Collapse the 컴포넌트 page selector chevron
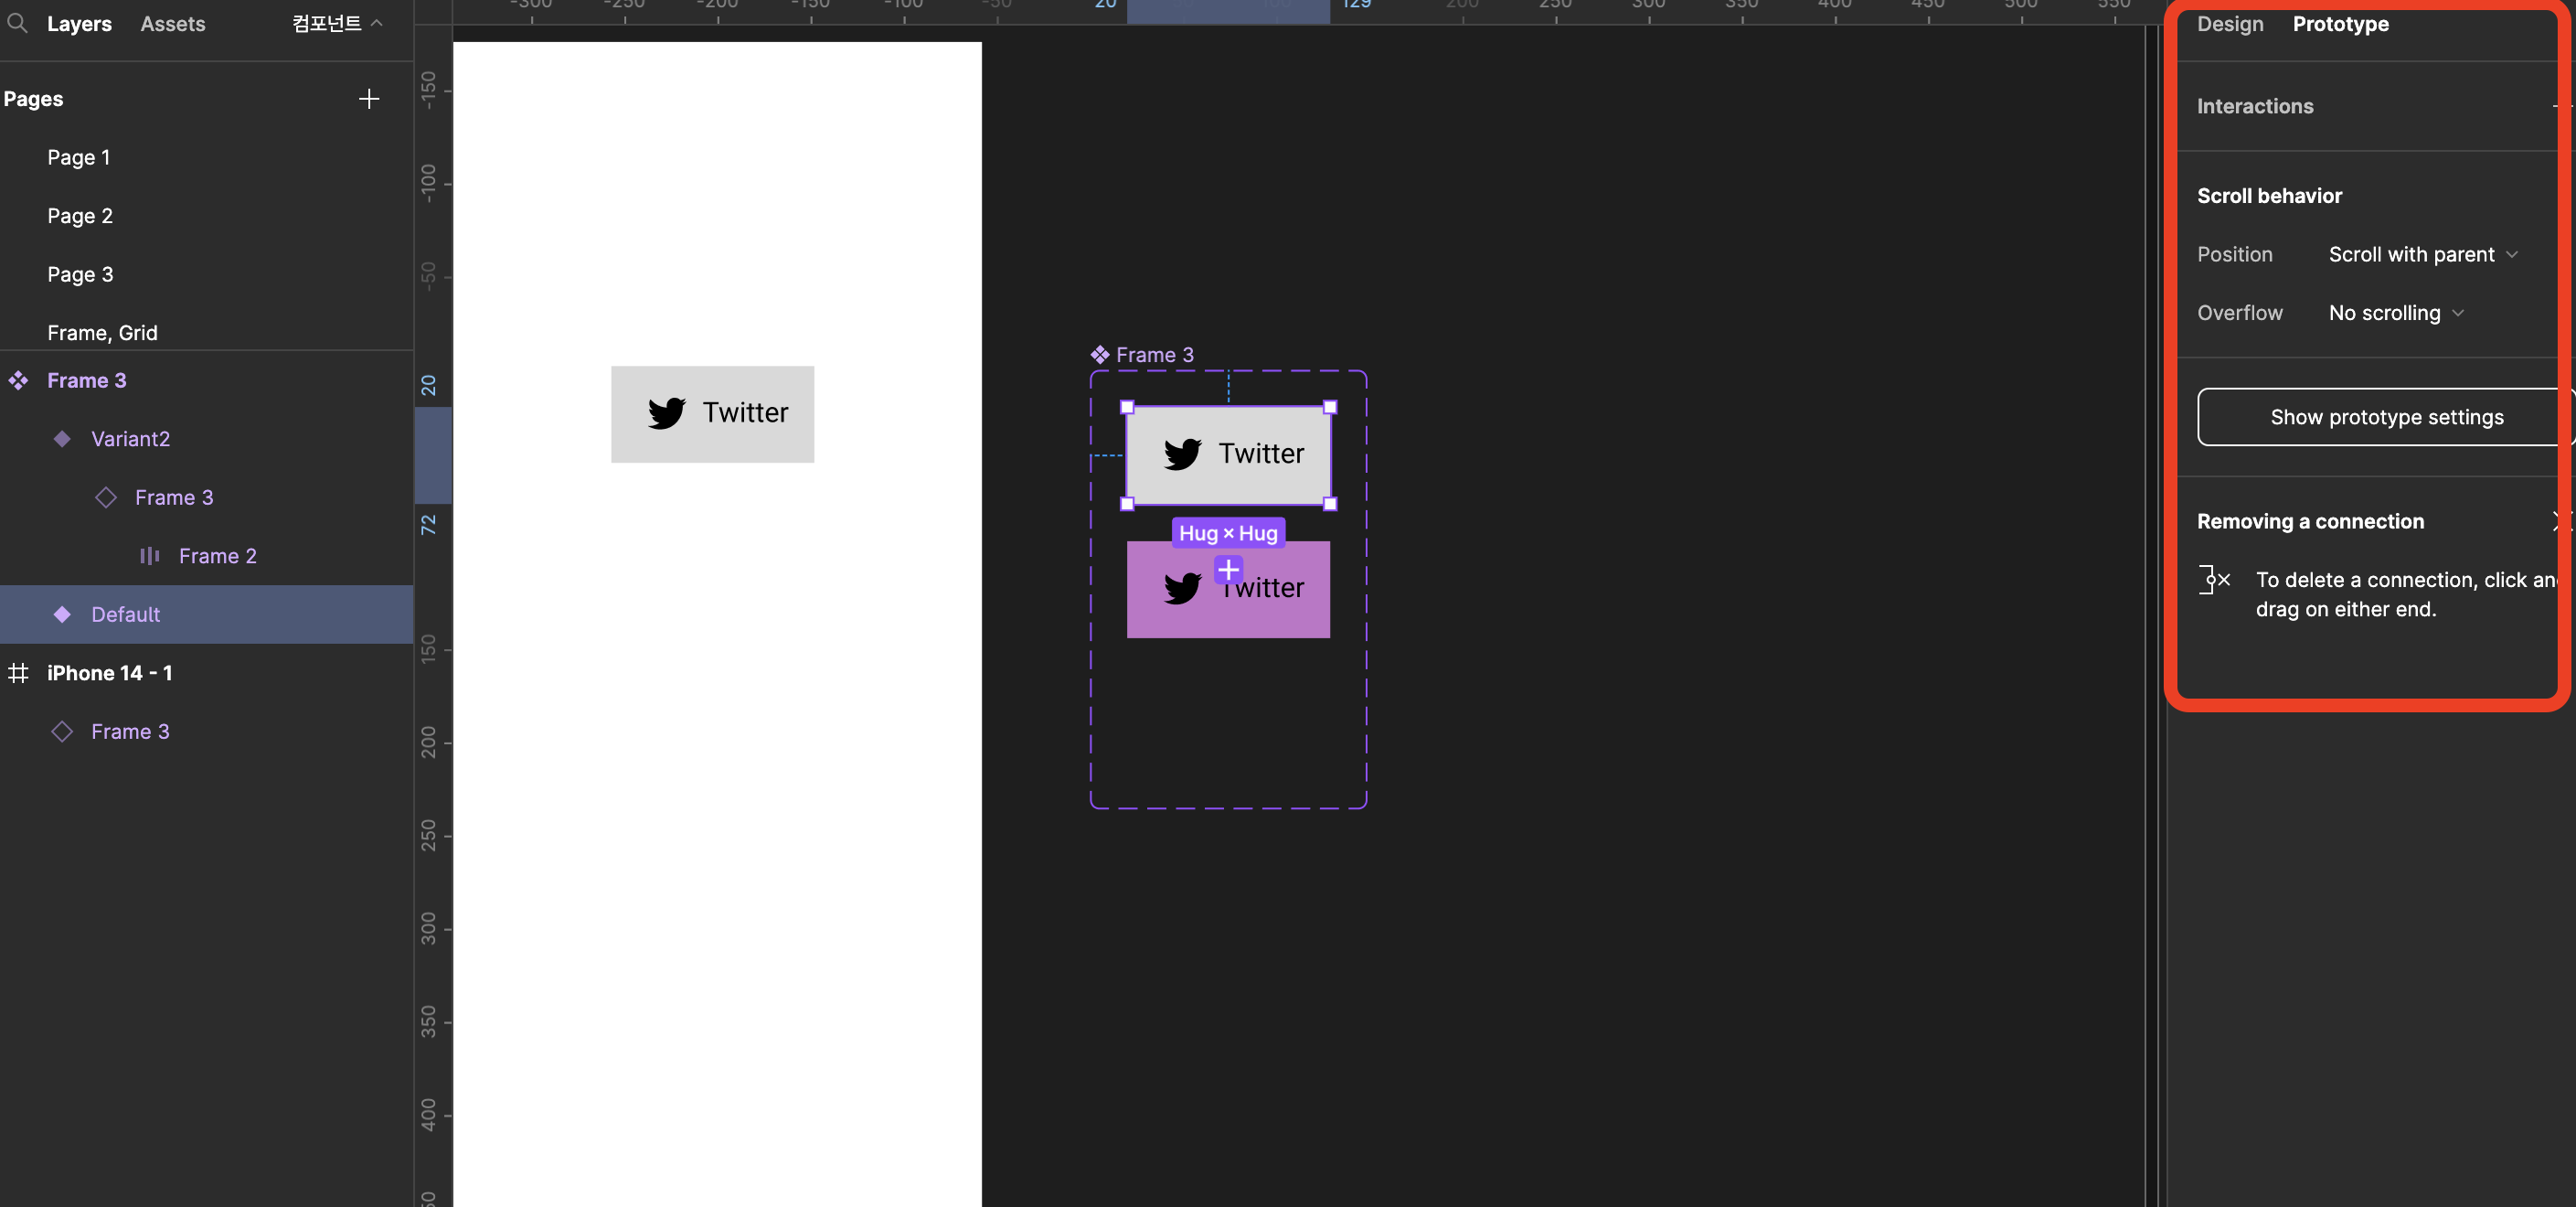The height and width of the screenshot is (1207, 2576). [377, 23]
